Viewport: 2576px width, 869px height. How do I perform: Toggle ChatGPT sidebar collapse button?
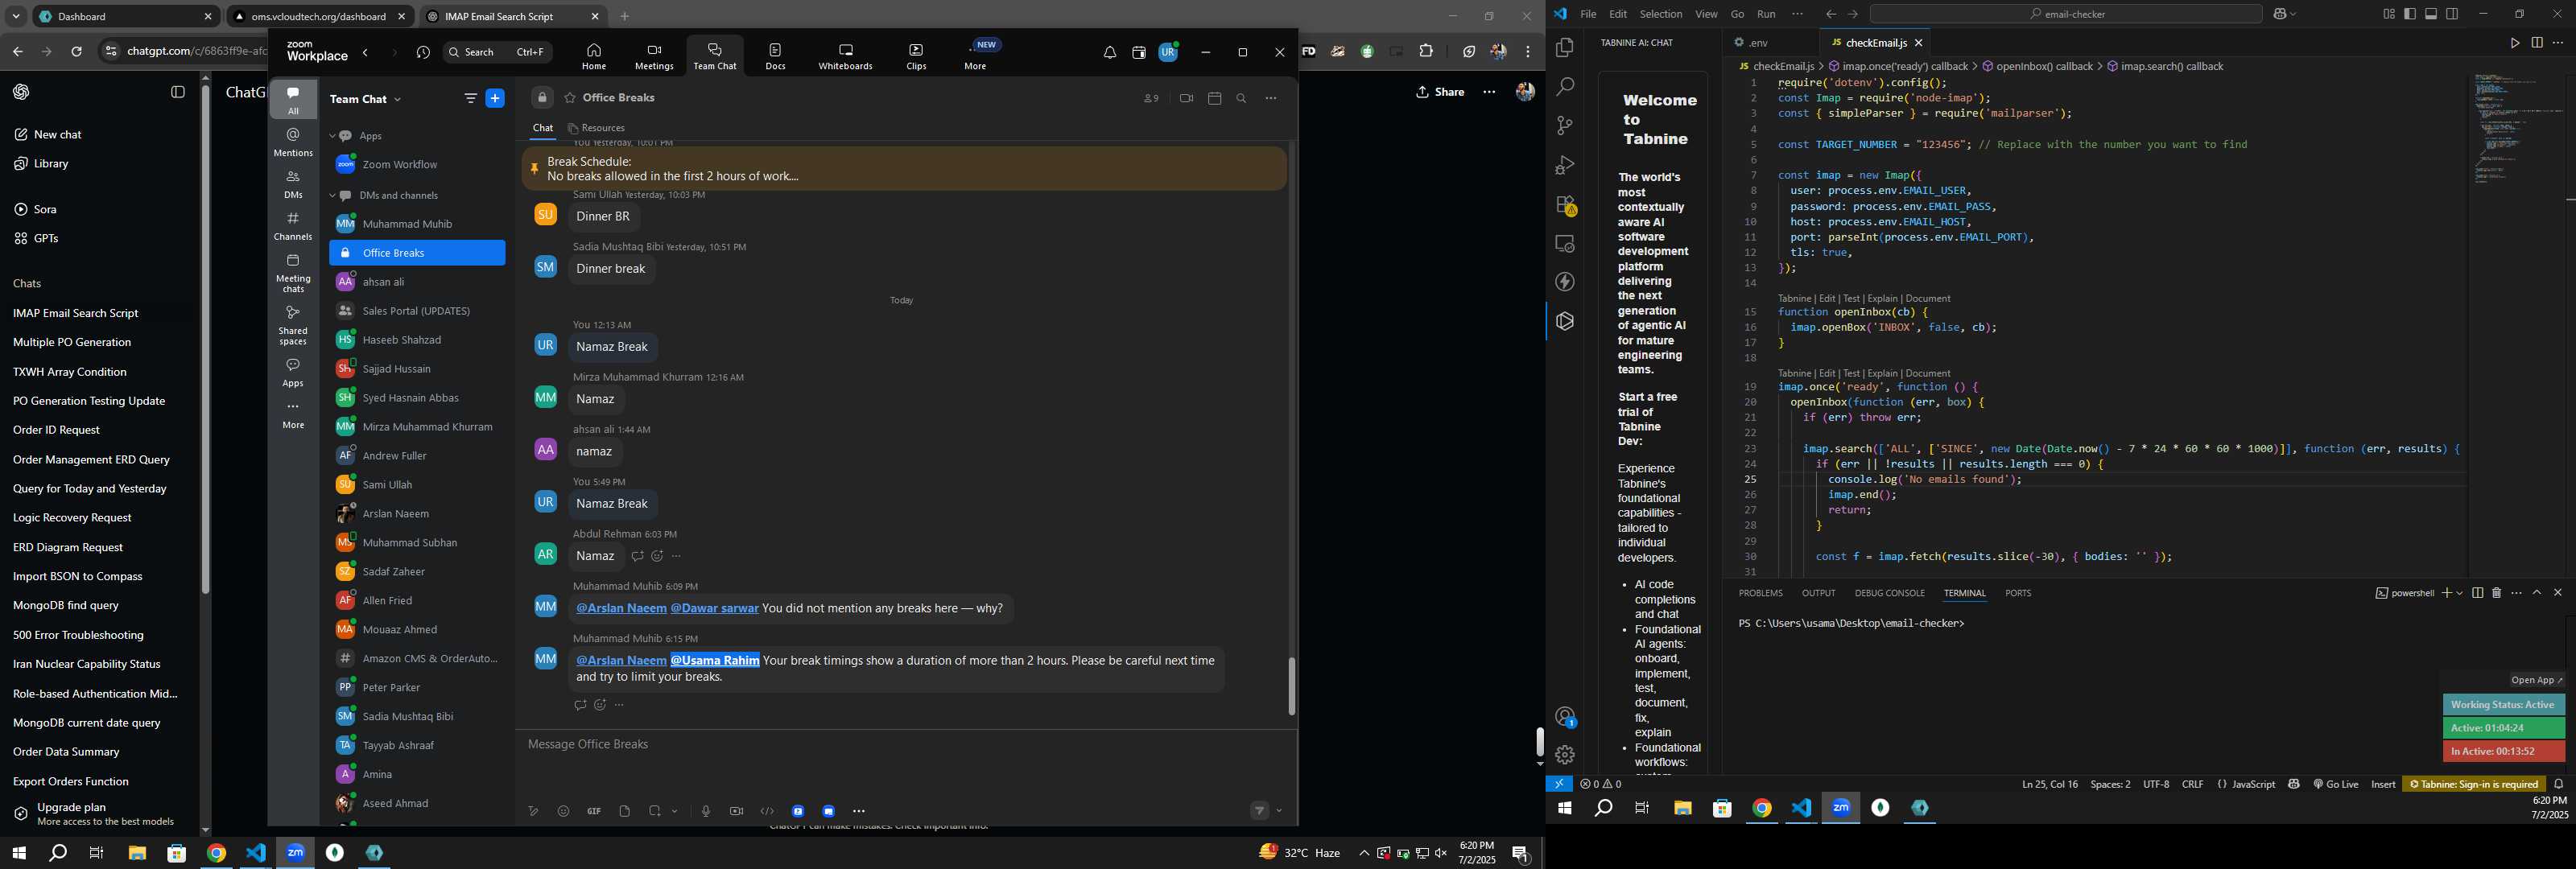[178, 92]
